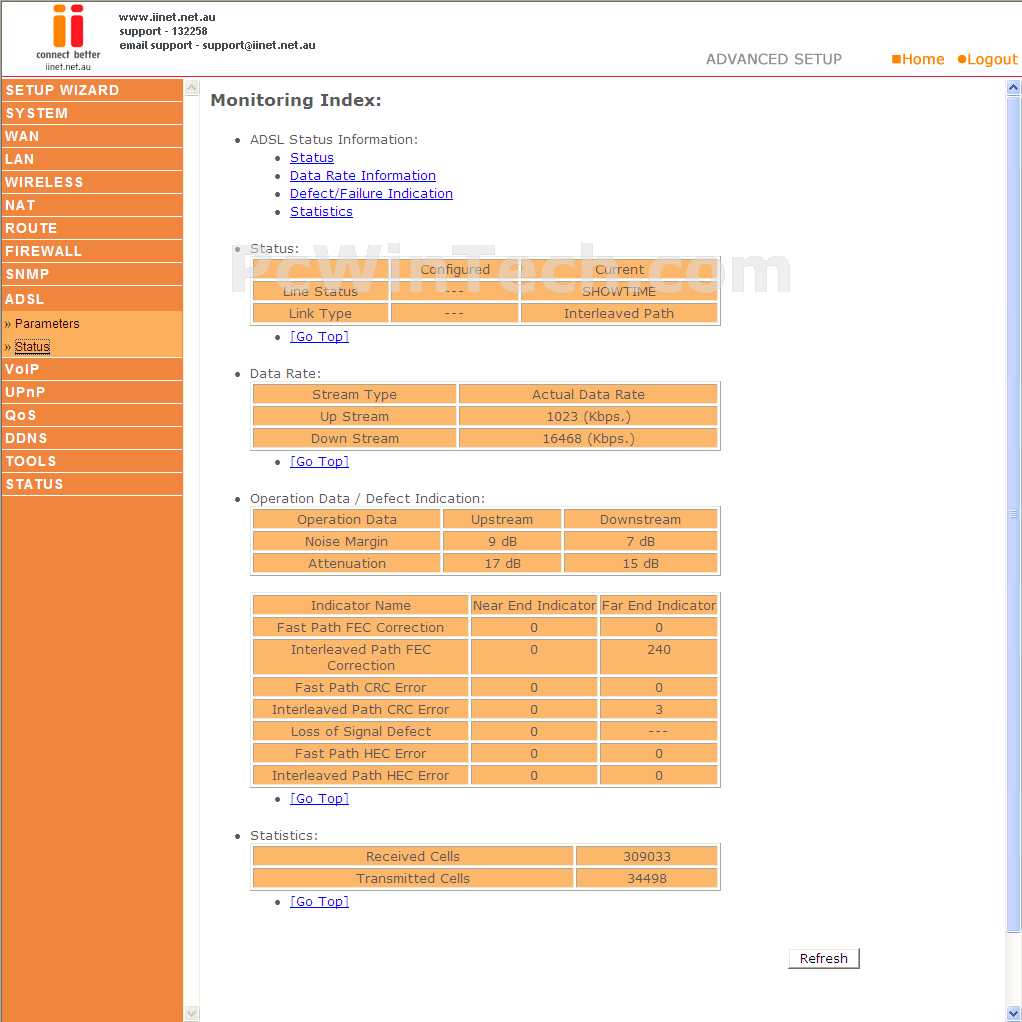Click Go Top under Indicator table
Screen dimensions: 1022x1022
click(x=319, y=798)
